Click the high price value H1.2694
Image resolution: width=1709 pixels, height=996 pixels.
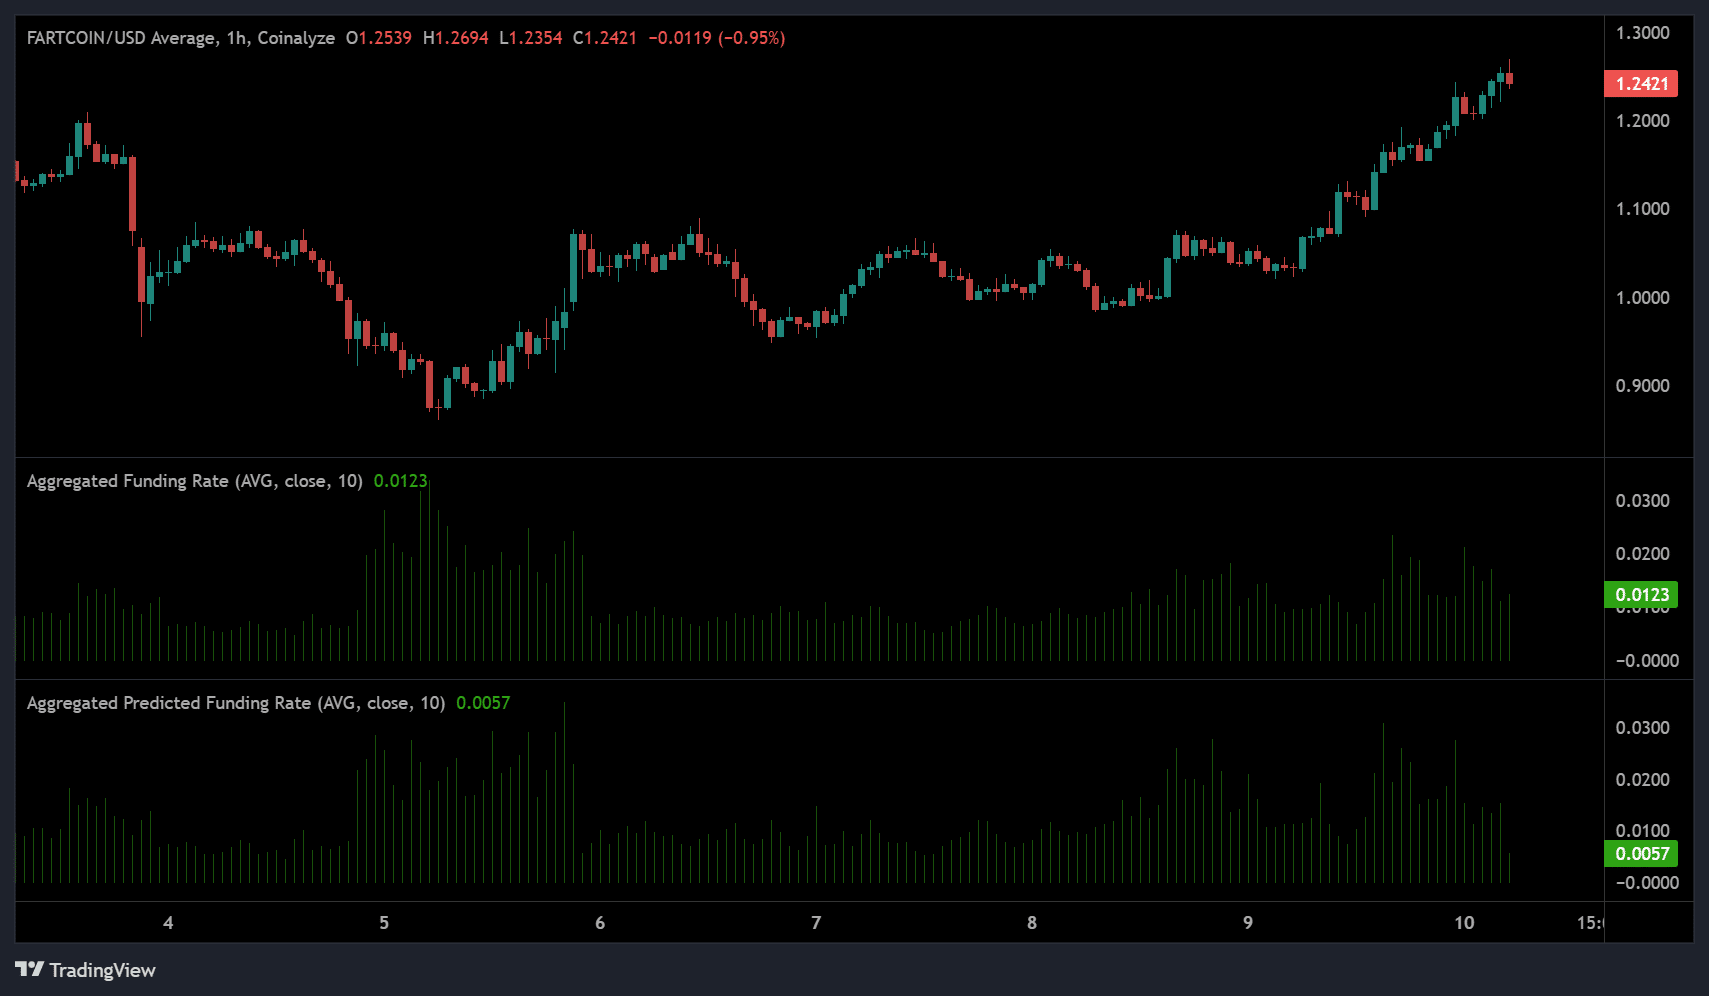pos(456,38)
